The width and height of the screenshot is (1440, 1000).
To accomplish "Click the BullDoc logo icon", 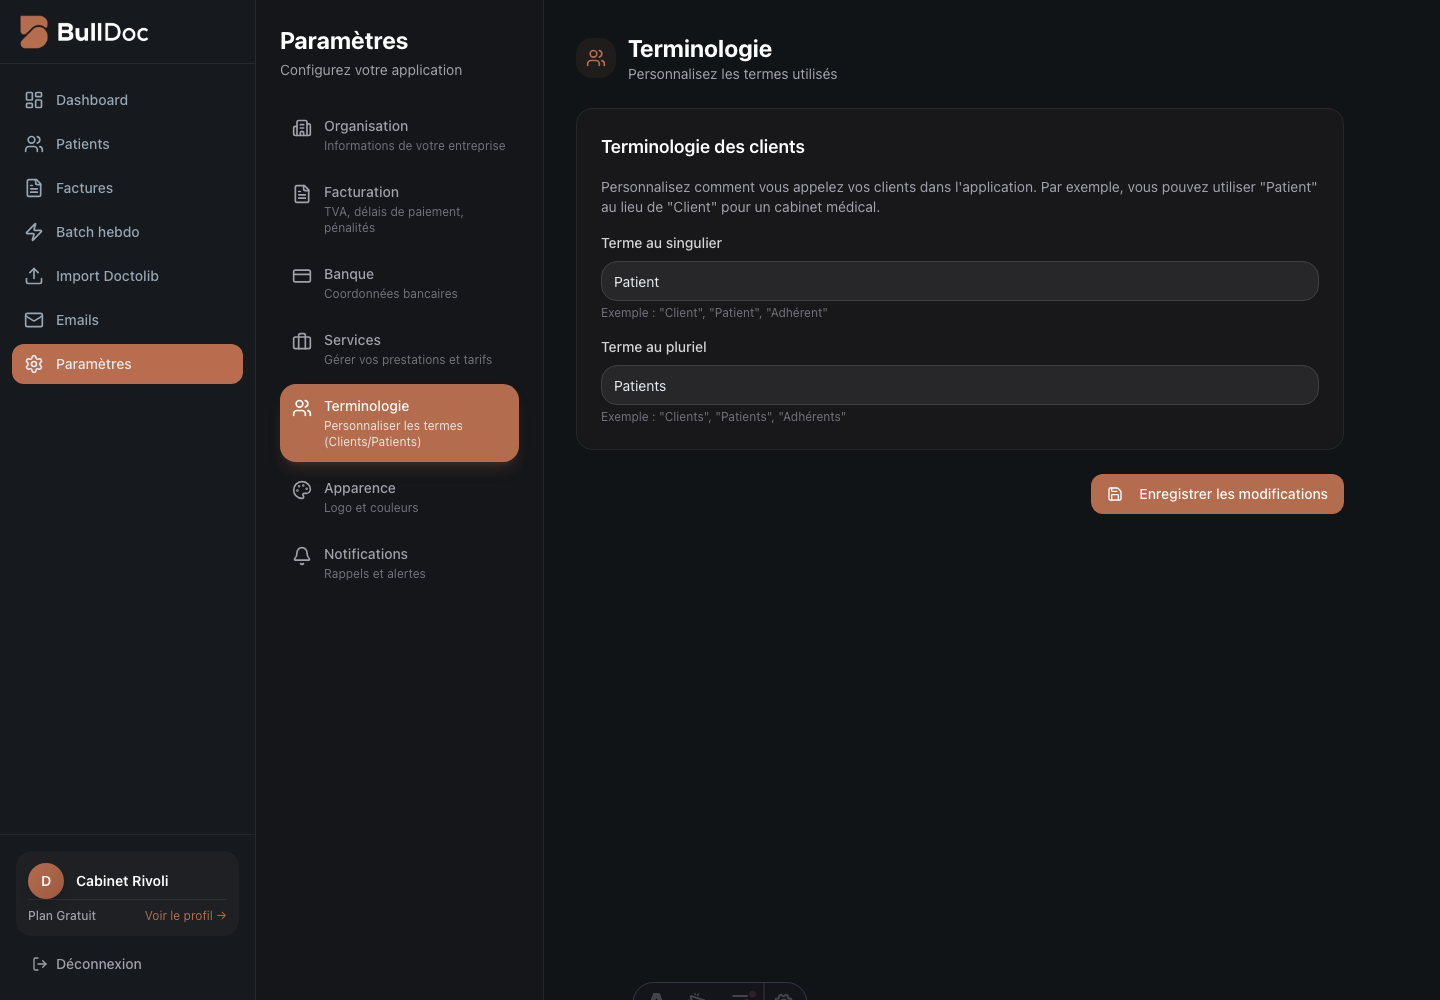I will (x=34, y=32).
